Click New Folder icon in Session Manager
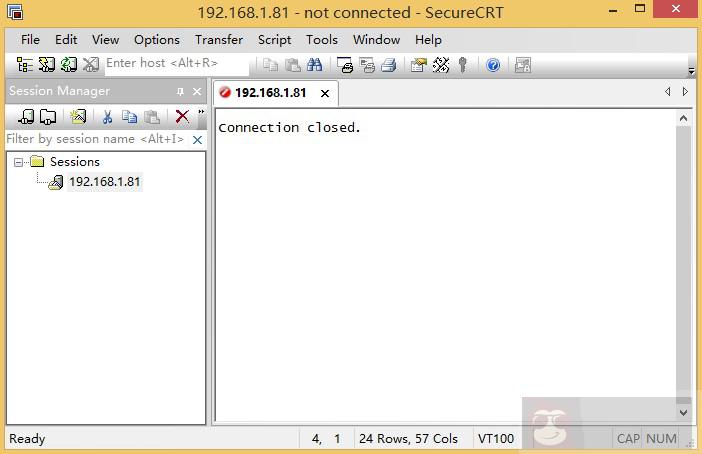This screenshot has width=702, height=454. coord(48,117)
